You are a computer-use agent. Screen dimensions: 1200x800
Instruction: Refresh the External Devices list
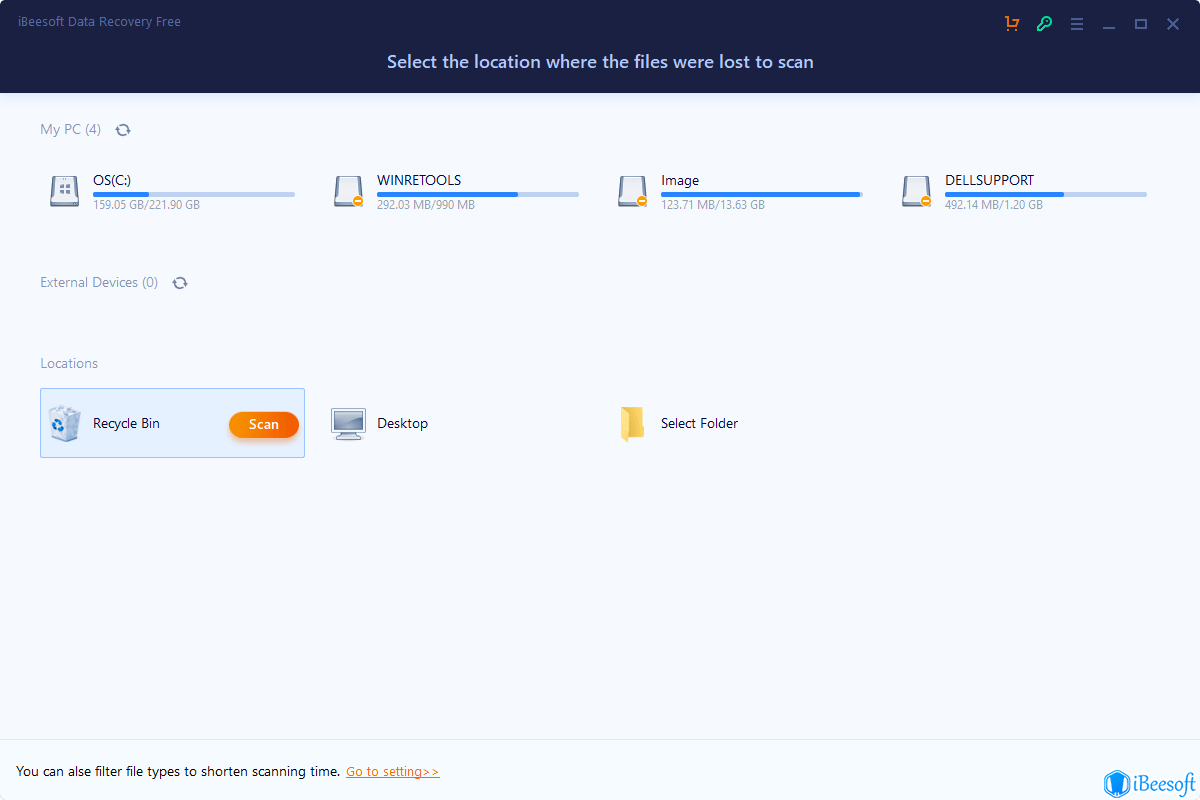pyautogui.click(x=180, y=283)
